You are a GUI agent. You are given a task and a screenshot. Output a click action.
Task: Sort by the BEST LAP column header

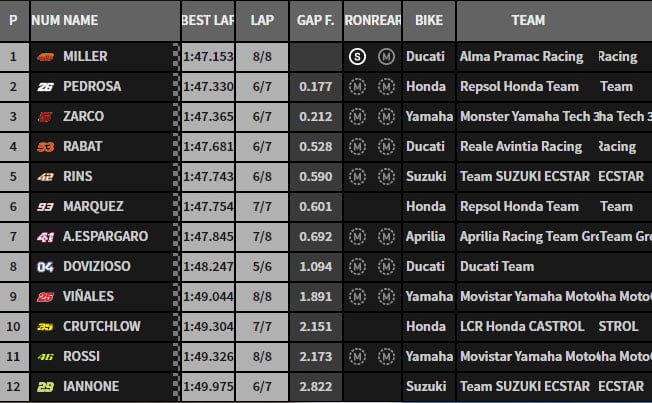208,20
